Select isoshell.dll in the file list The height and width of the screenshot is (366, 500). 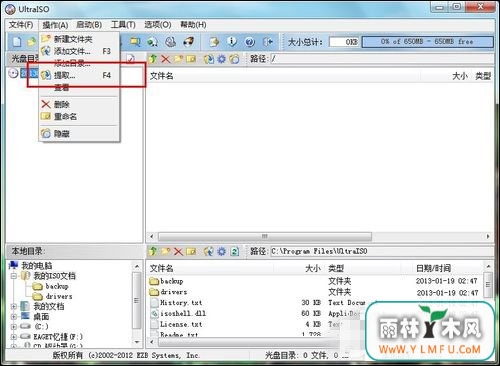[183, 313]
